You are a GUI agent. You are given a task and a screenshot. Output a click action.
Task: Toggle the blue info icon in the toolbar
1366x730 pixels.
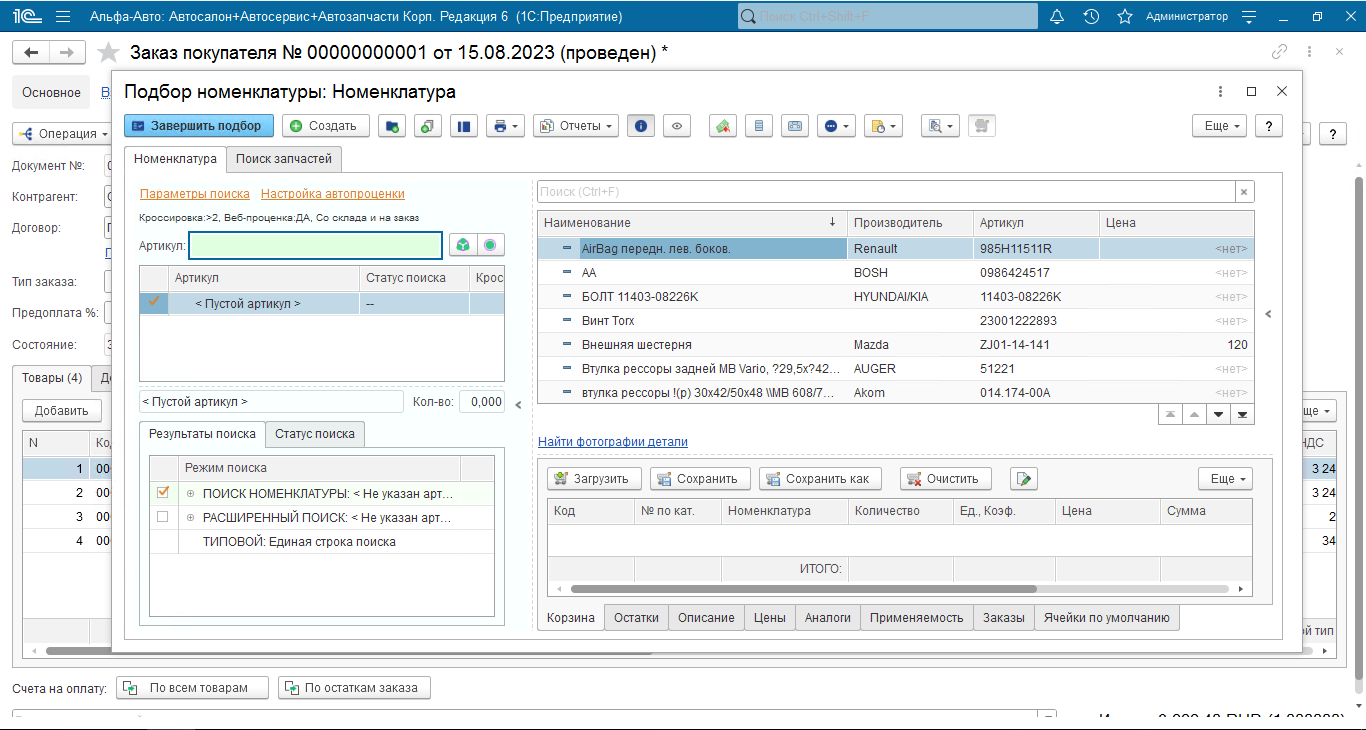pos(640,126)
